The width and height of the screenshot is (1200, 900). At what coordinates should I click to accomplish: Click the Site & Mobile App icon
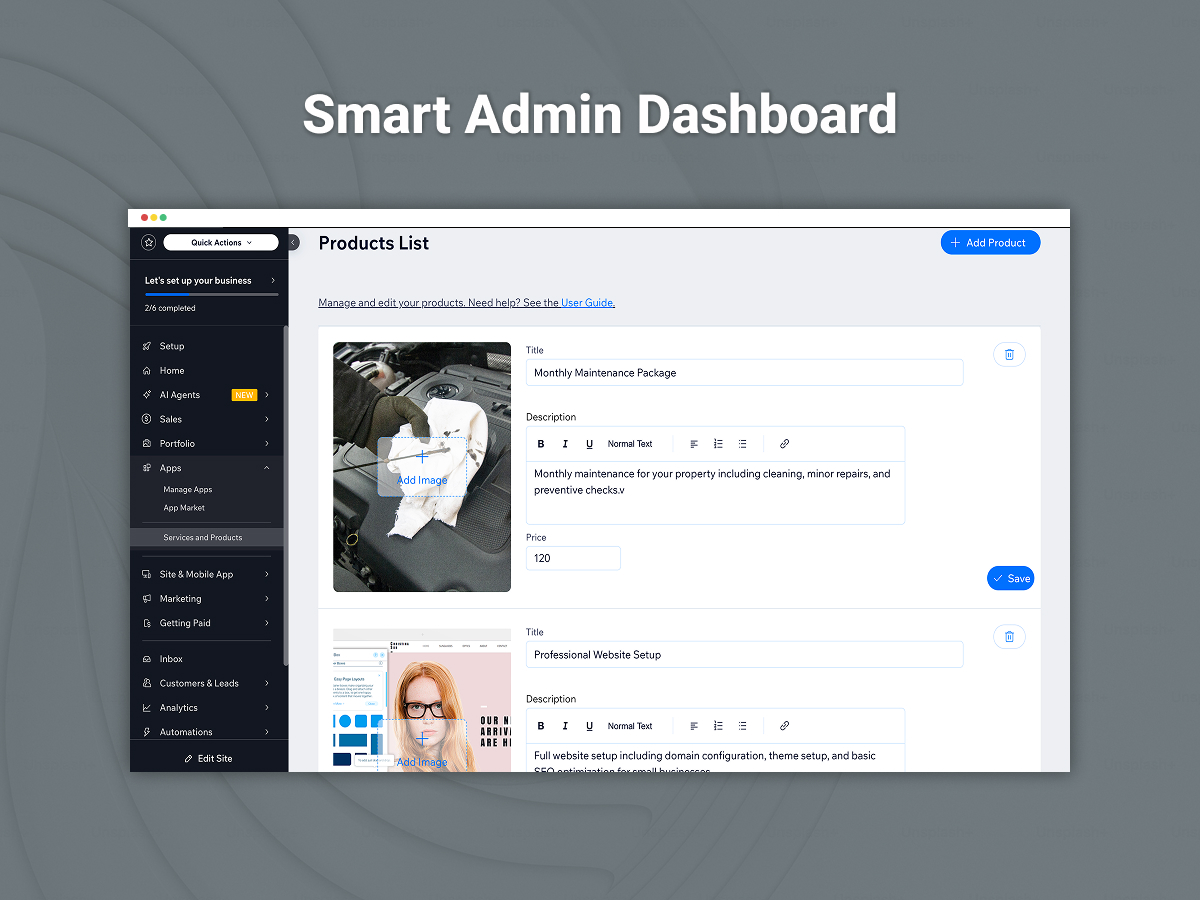(147, 574)
